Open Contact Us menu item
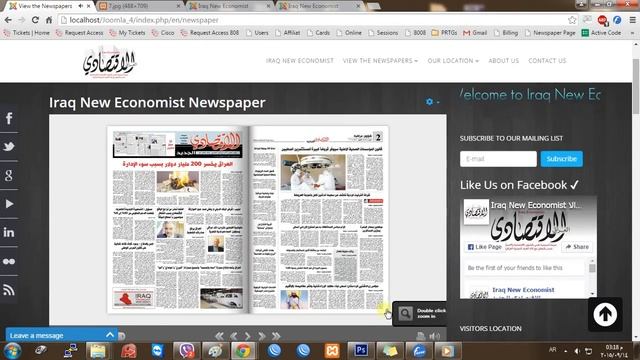 point(547,60)
